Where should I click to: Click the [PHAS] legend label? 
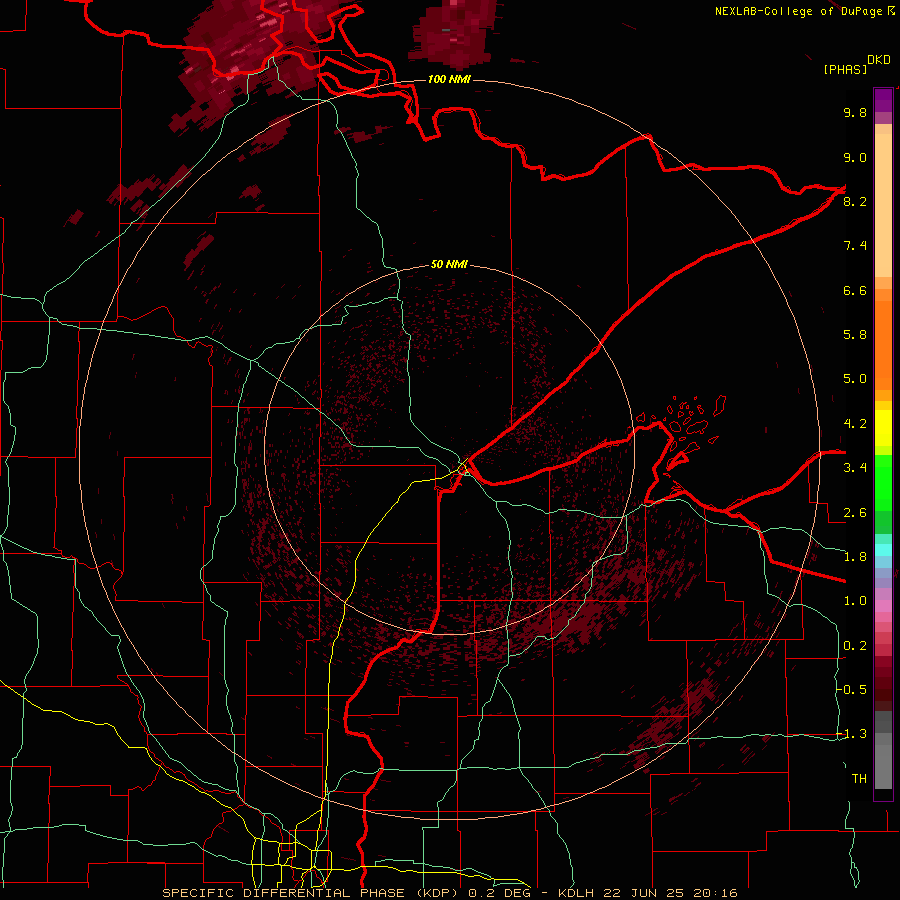tap(845, 69)
